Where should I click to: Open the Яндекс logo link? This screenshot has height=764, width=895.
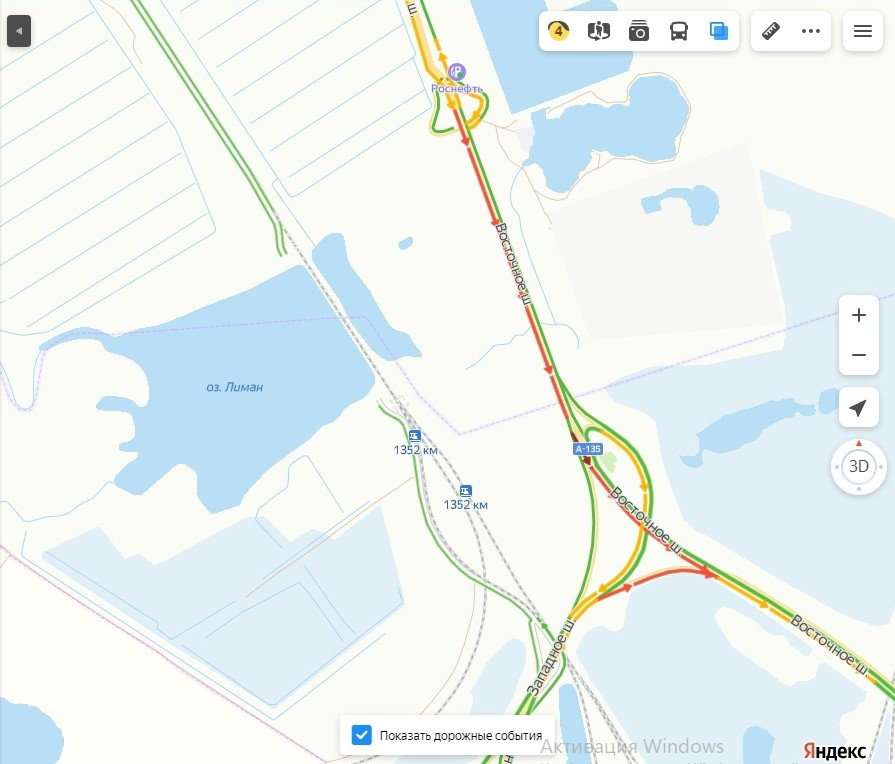click(x=834, y=750)
